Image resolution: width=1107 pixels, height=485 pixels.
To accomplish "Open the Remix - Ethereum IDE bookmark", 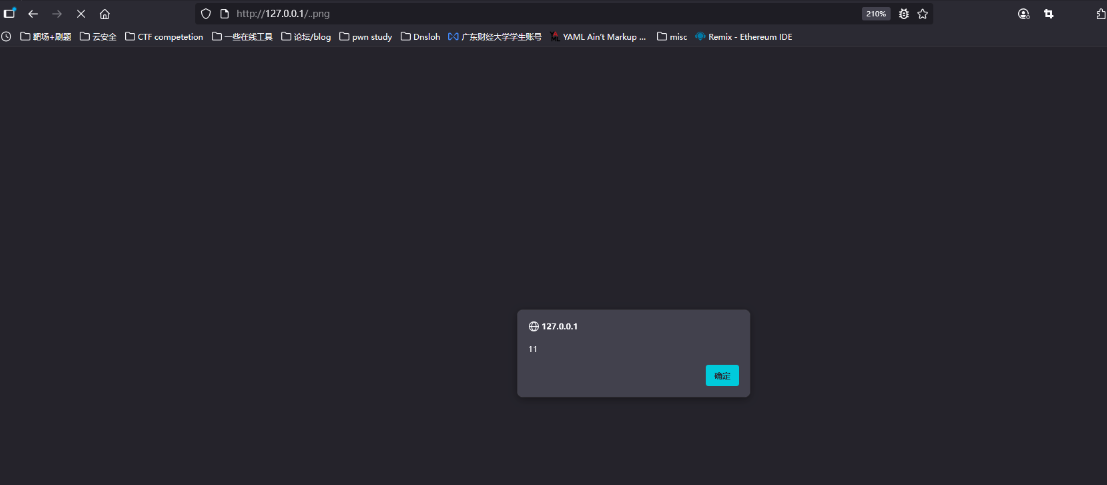I will point(743,37).
